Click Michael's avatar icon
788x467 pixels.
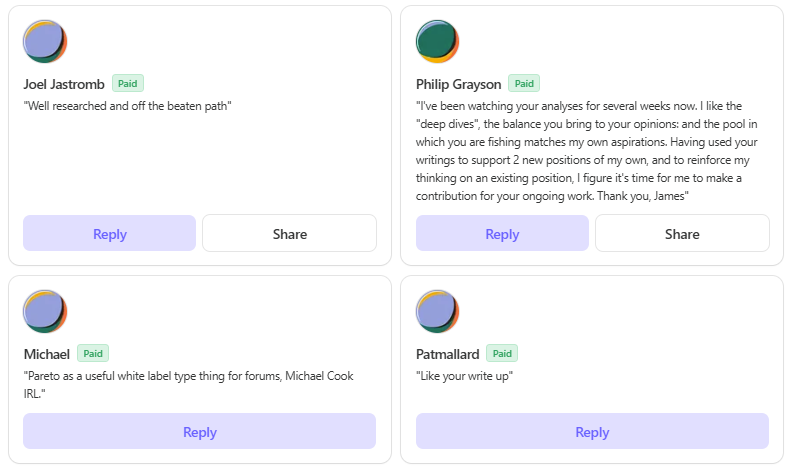tap(45, 311)
